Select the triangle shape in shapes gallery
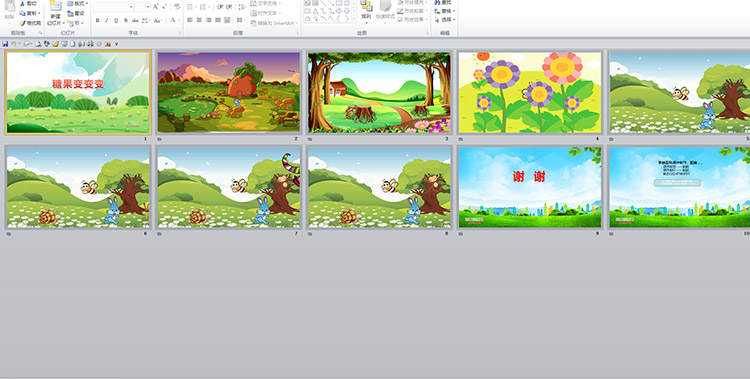The image size is (750, 379). 315,11
